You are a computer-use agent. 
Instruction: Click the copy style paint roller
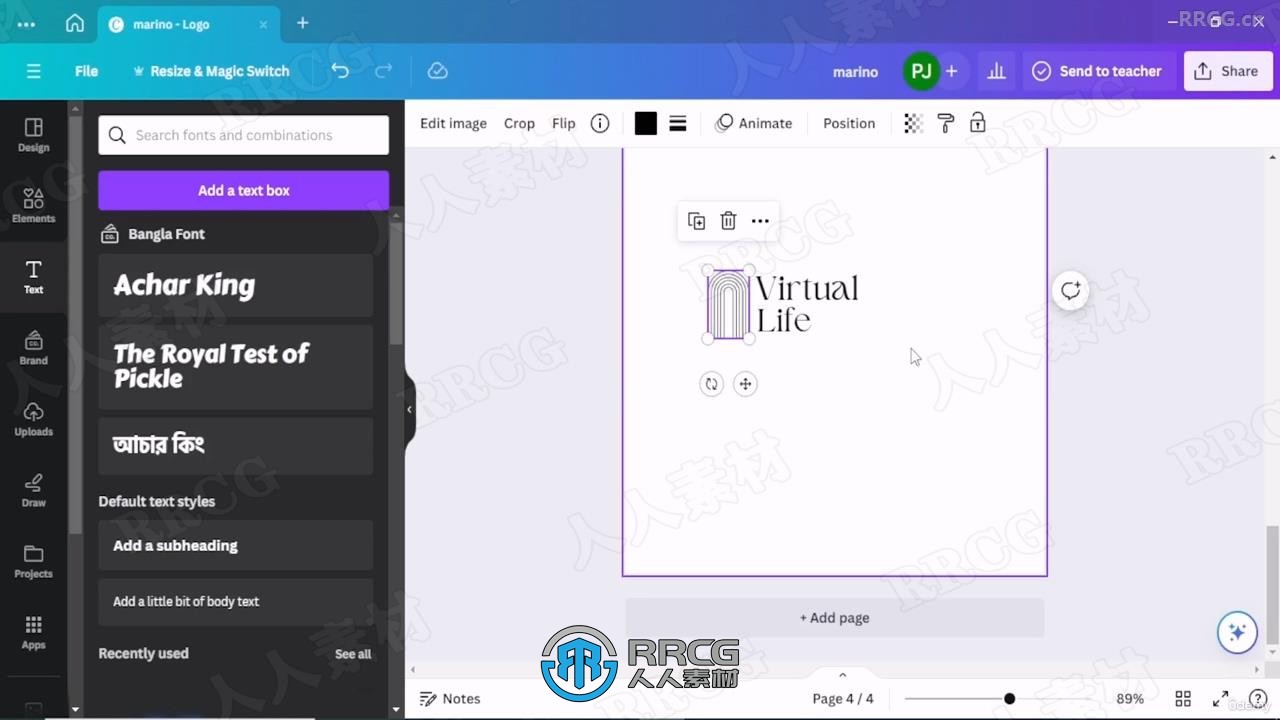[945, 123]
